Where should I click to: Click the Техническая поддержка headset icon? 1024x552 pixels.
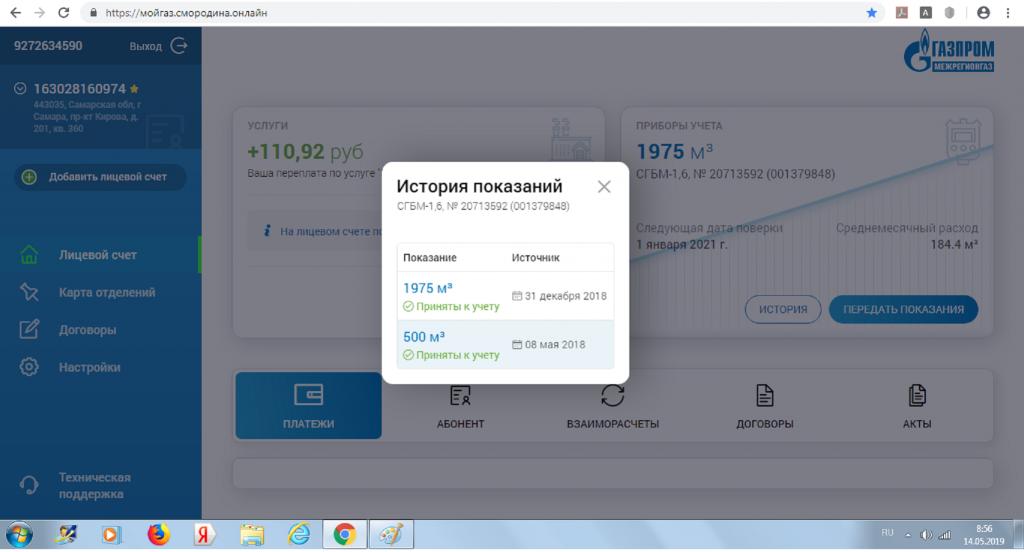coord(29,485)
